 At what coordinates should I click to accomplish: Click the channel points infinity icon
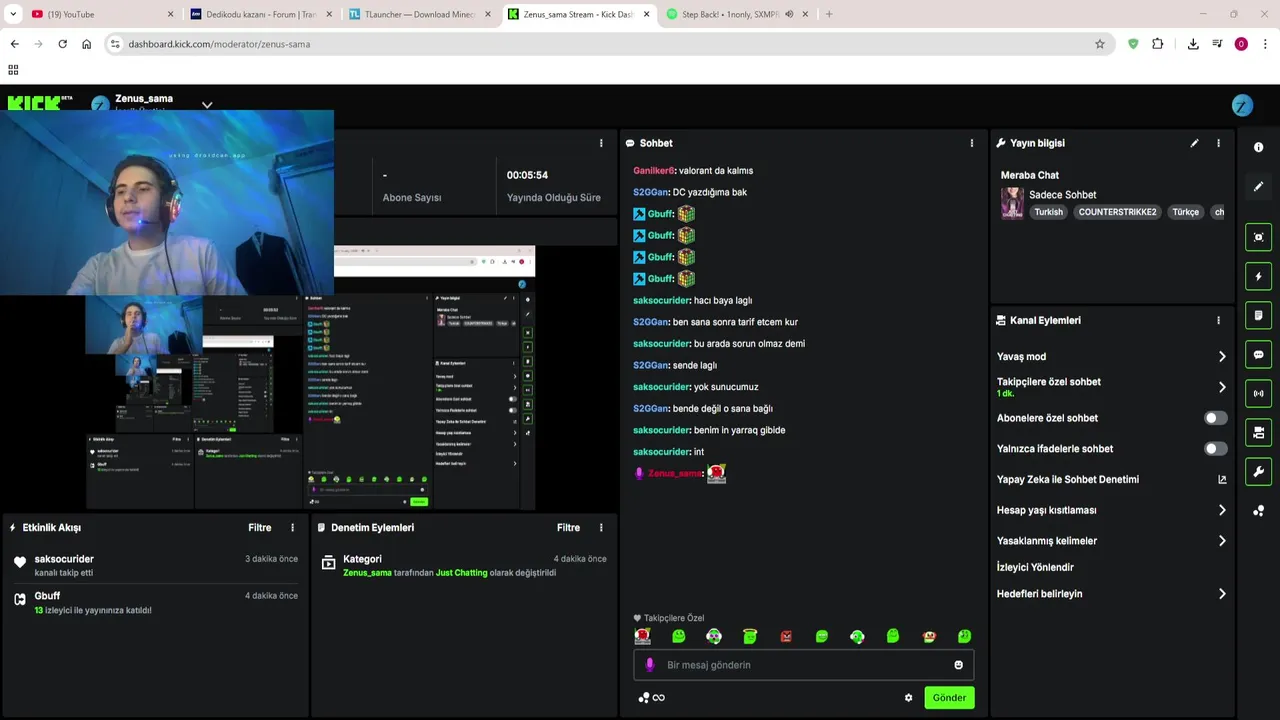pos(652,698)
